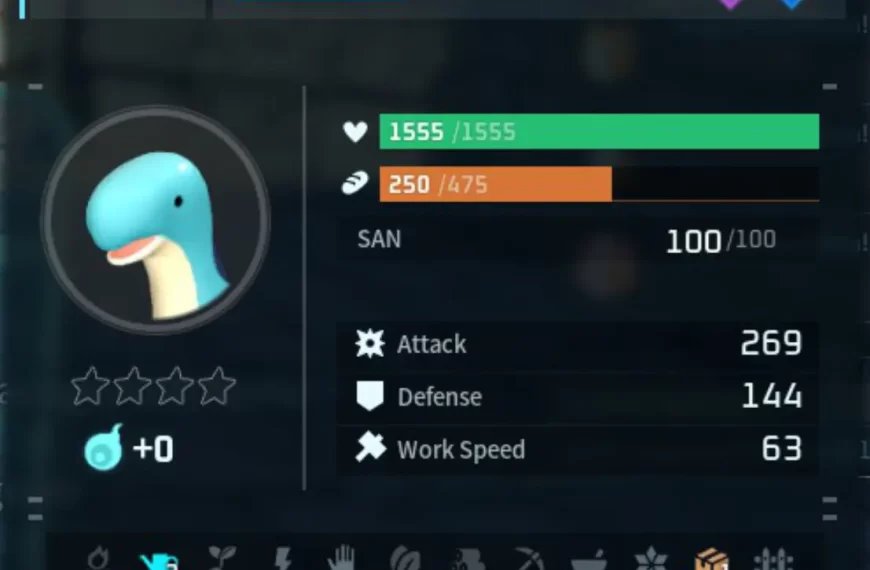Click the Medicine Production mortar icon
The height and width of the screenshot is (570, 870).
pos(589,559)
